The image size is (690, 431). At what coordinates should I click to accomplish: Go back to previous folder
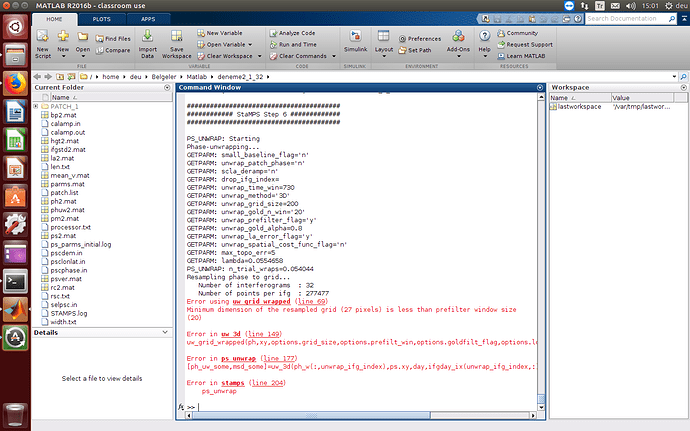tap(37, 77)
